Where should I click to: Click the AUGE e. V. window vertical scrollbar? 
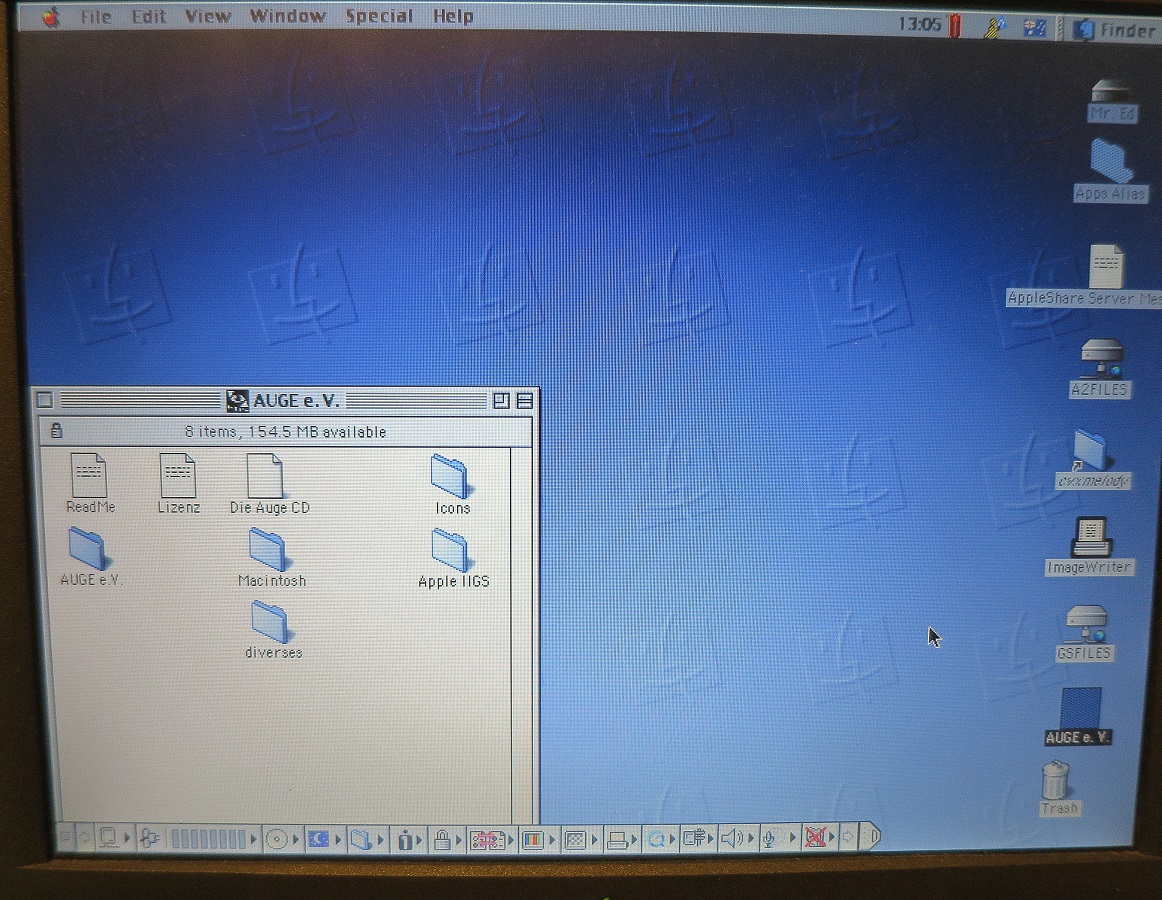[x=522, y=634]
